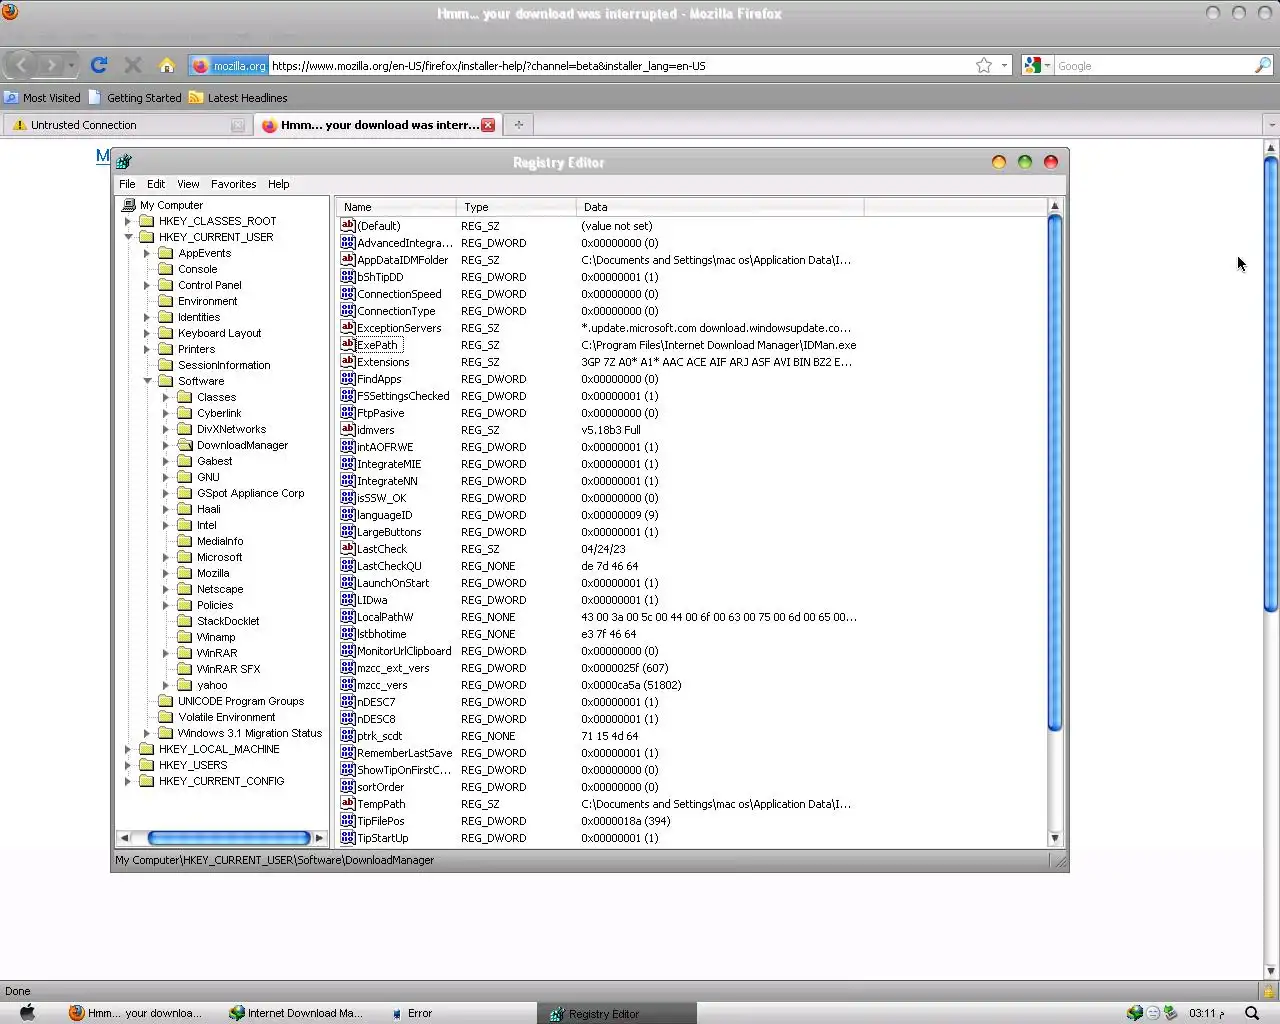Select the My Computer root node
This screenshot has height=1024, width=1280.
click(x=171, y=205)
